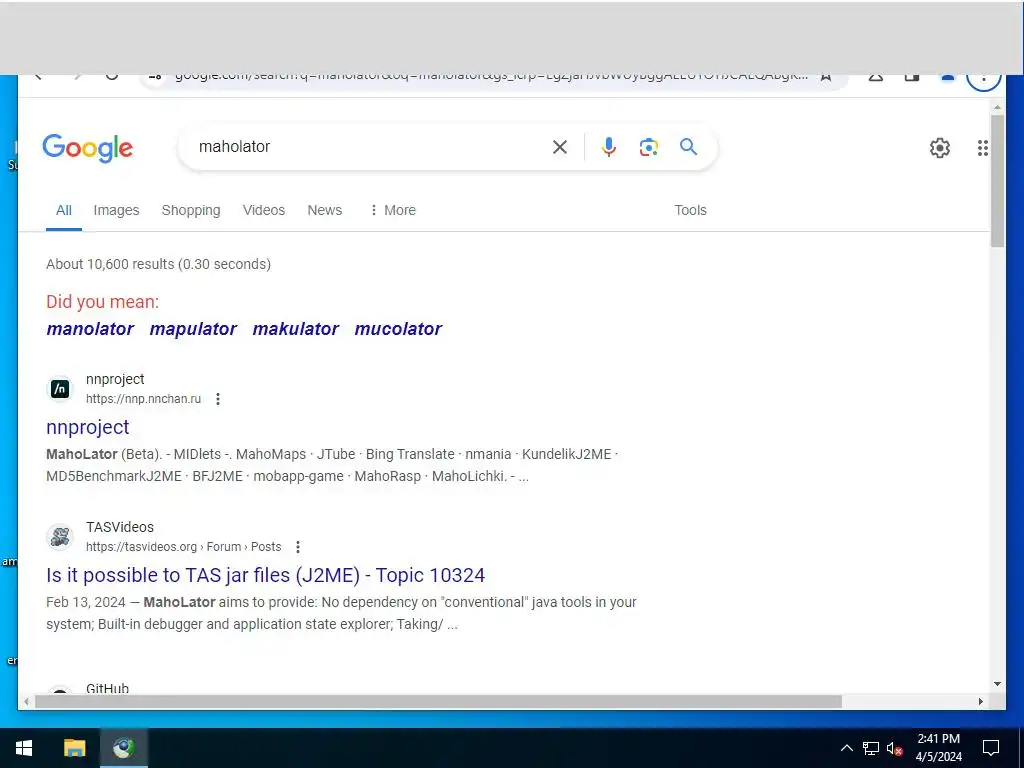Switch to the Images tab
The image size is (1024, 768).
116,210
